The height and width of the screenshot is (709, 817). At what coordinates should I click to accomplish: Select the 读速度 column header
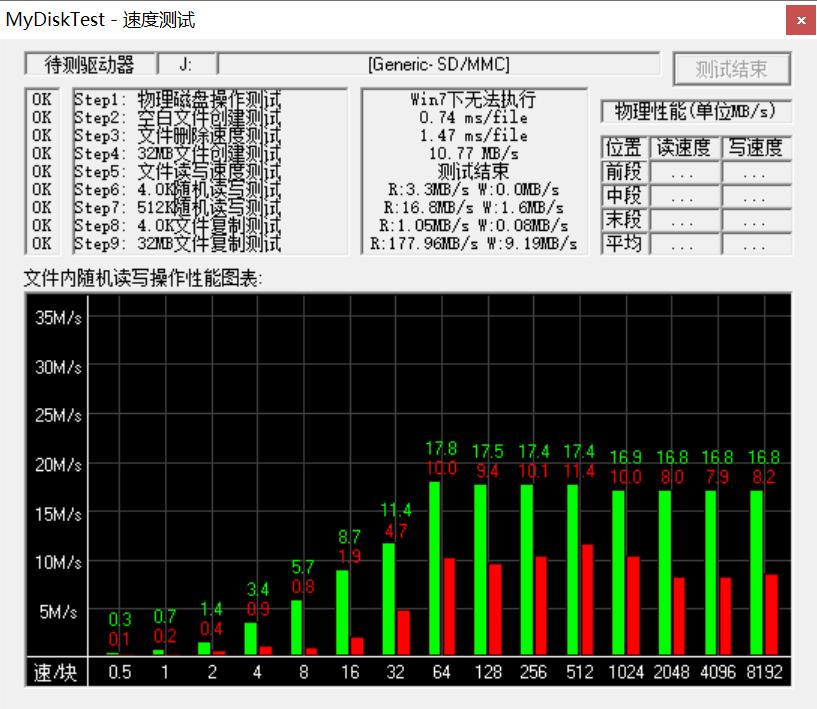point(683,148)
